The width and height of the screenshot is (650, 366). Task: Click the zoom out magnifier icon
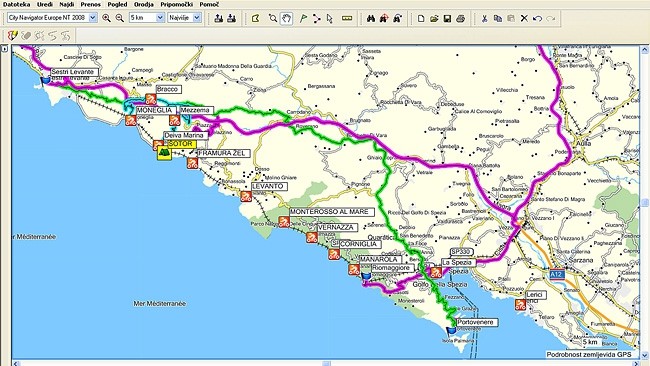120,18
